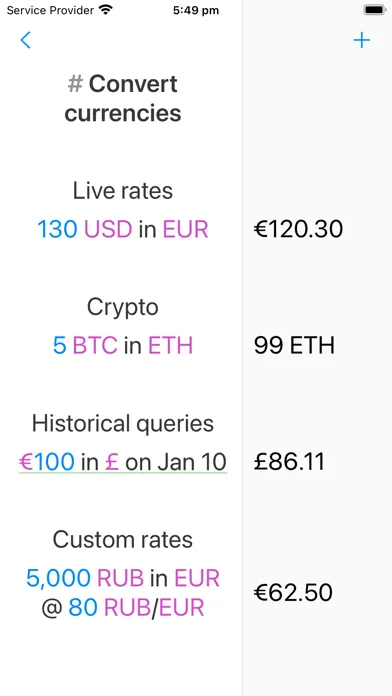The height and width of the screenshot is (696, 392).
Task: Tap the £86.11 result
Action: 289,462
